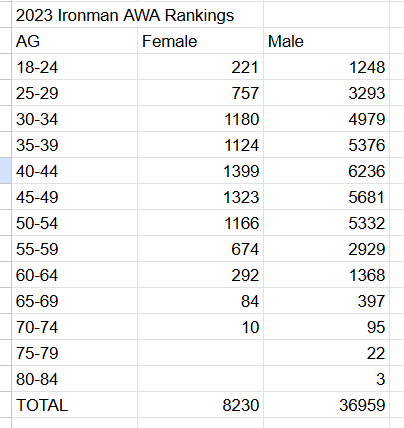The height and width of the screenshot is (428, 404).
Task: Select the 50-54 age group label
Action: [74, 223]
